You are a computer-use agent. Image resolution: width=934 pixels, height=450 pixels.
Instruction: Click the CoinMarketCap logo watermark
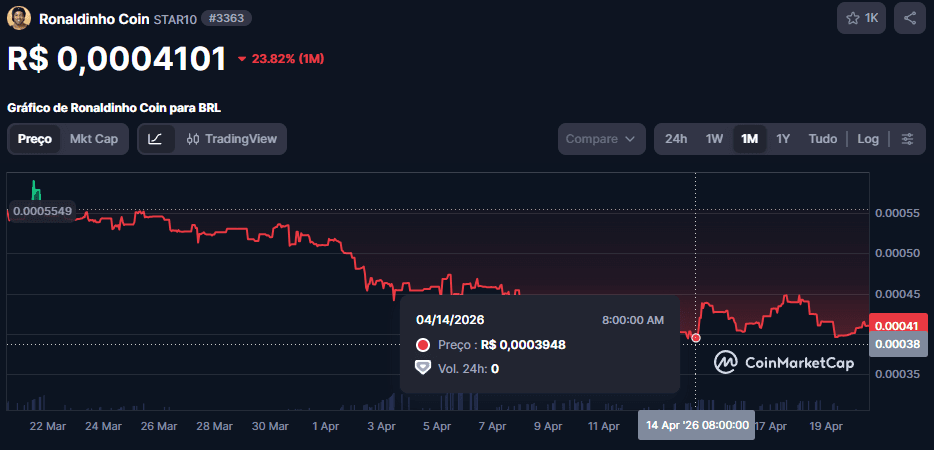[785, 363]
